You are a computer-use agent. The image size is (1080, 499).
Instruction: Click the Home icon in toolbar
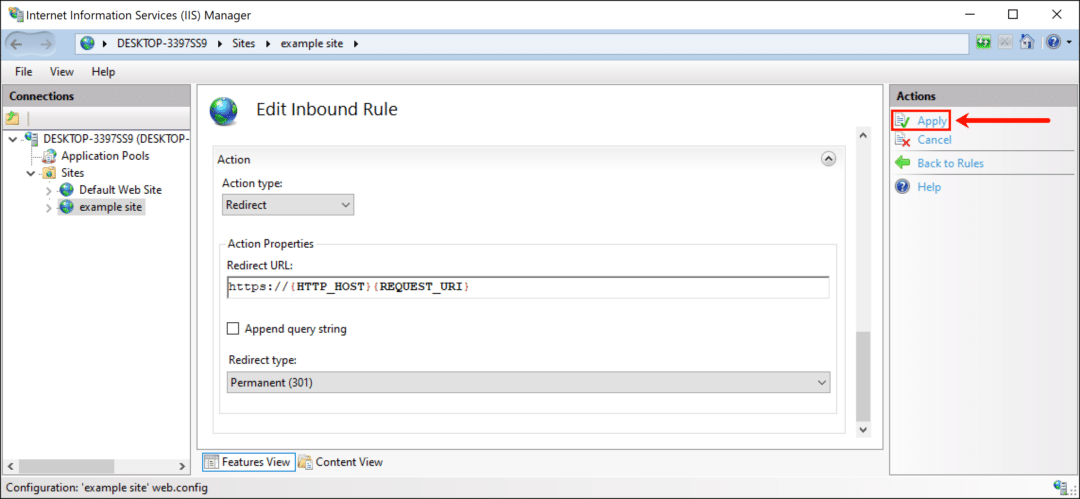[1027, 43]
